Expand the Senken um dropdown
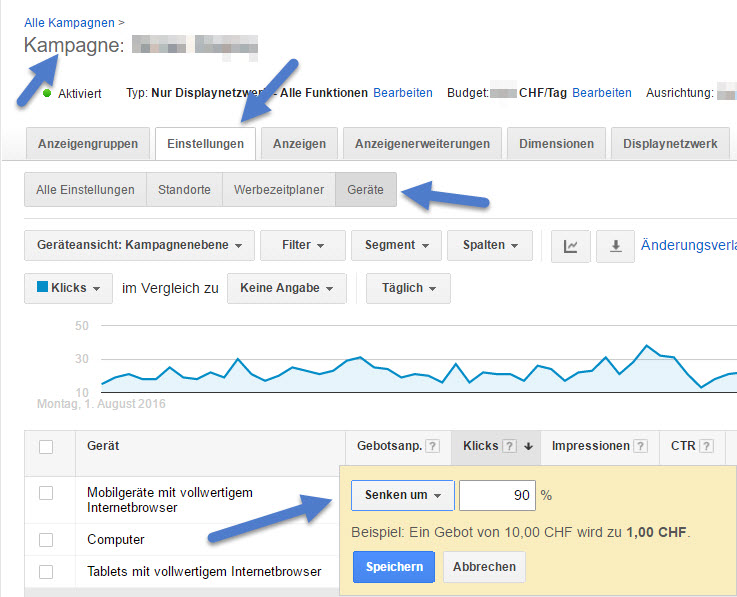 click(402, 495)
